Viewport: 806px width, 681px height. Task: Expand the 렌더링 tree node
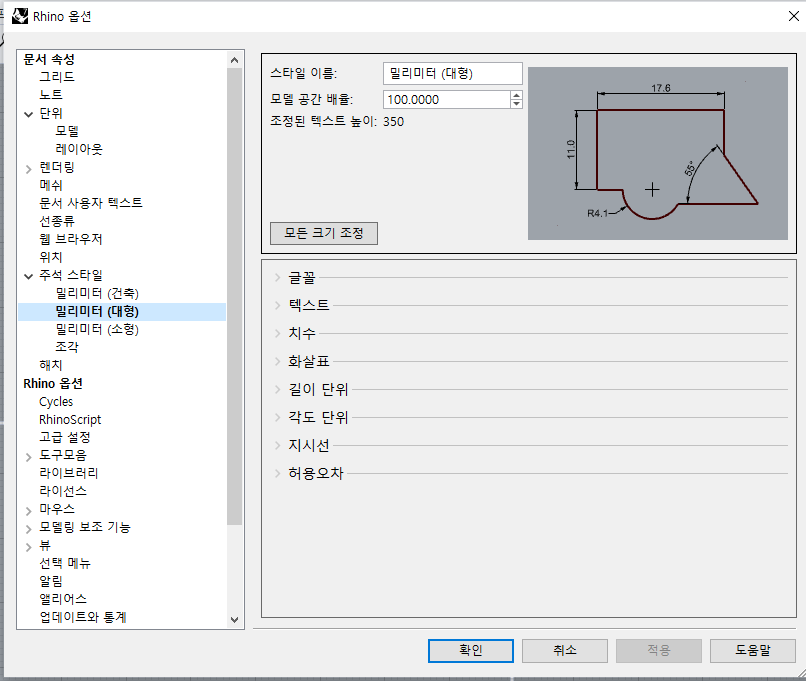[29, 169]
